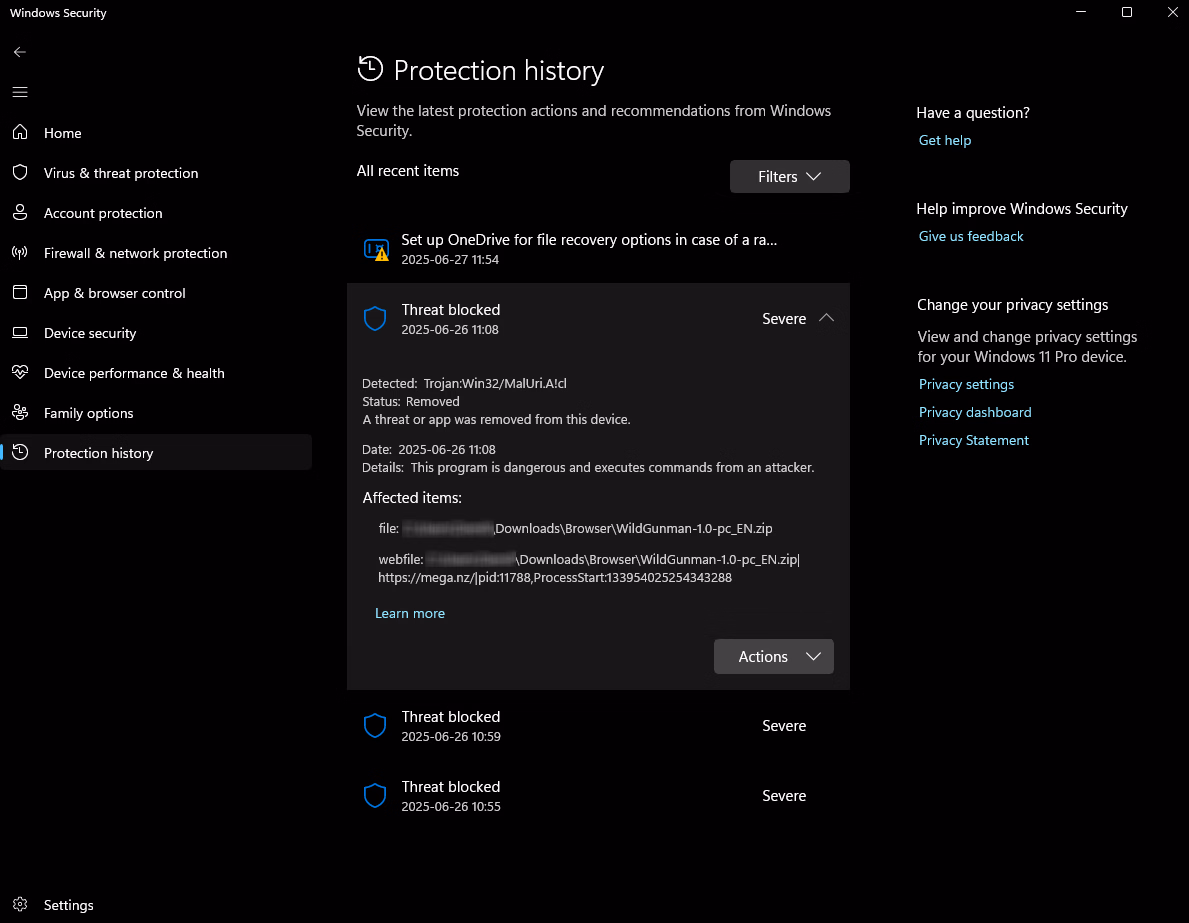Screen dimensions: 1189x923
Task: Expand the OneDrive setup recommendation
Action: point(598,249)
